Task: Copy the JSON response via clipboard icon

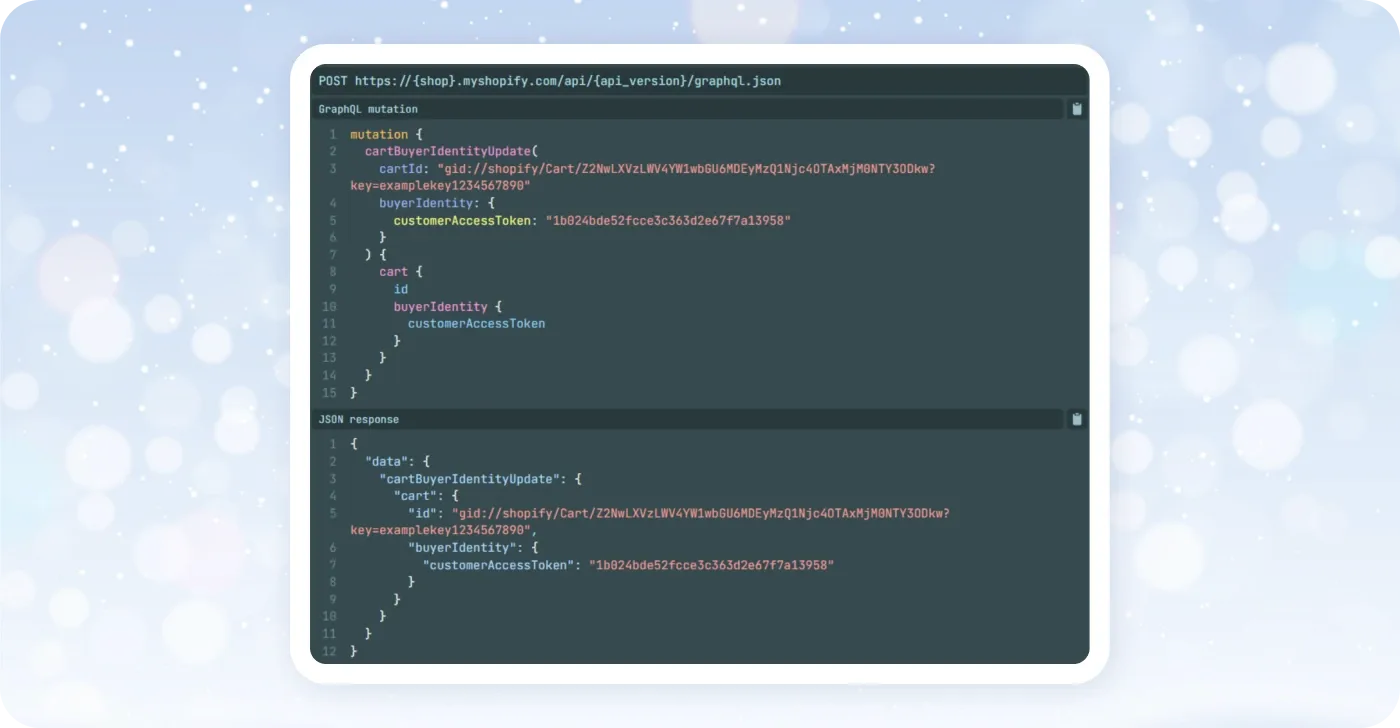Action: click(x=1077, y=420)
